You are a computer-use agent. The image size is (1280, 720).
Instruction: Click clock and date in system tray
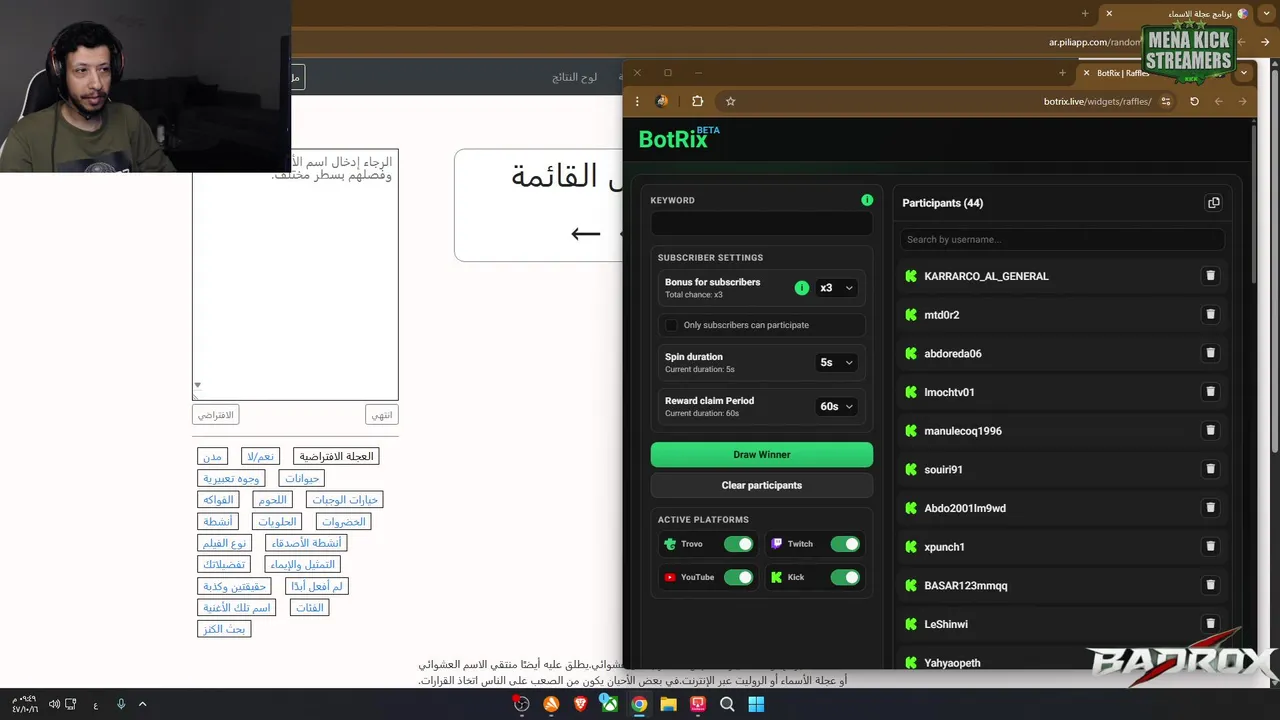[24, 704]
